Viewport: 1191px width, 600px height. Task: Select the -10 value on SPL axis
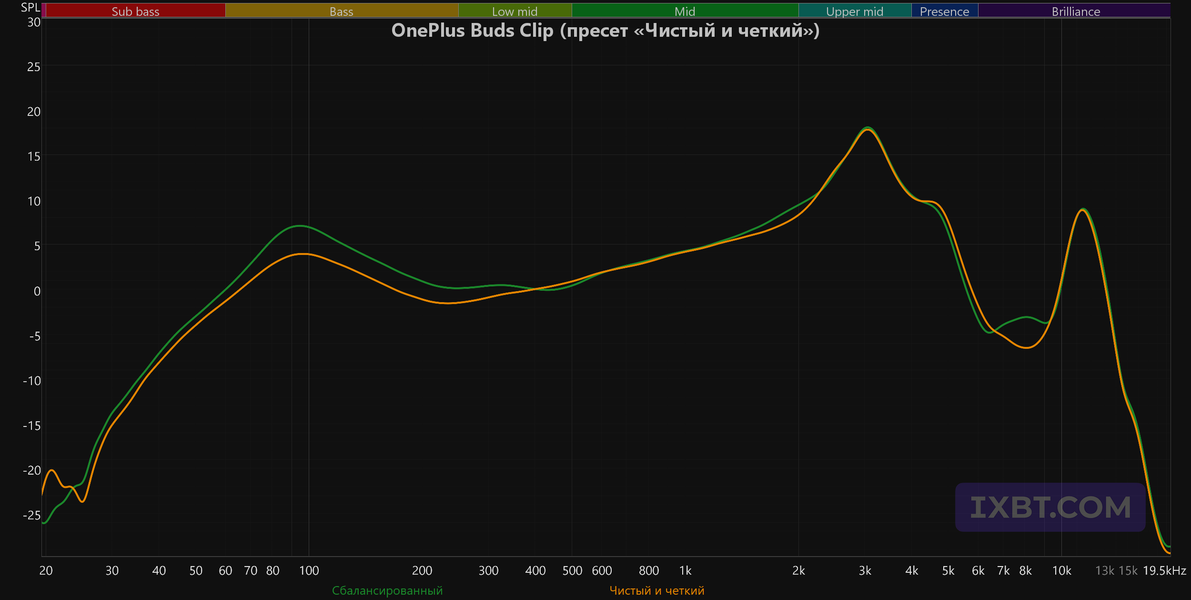pos(30,381)
